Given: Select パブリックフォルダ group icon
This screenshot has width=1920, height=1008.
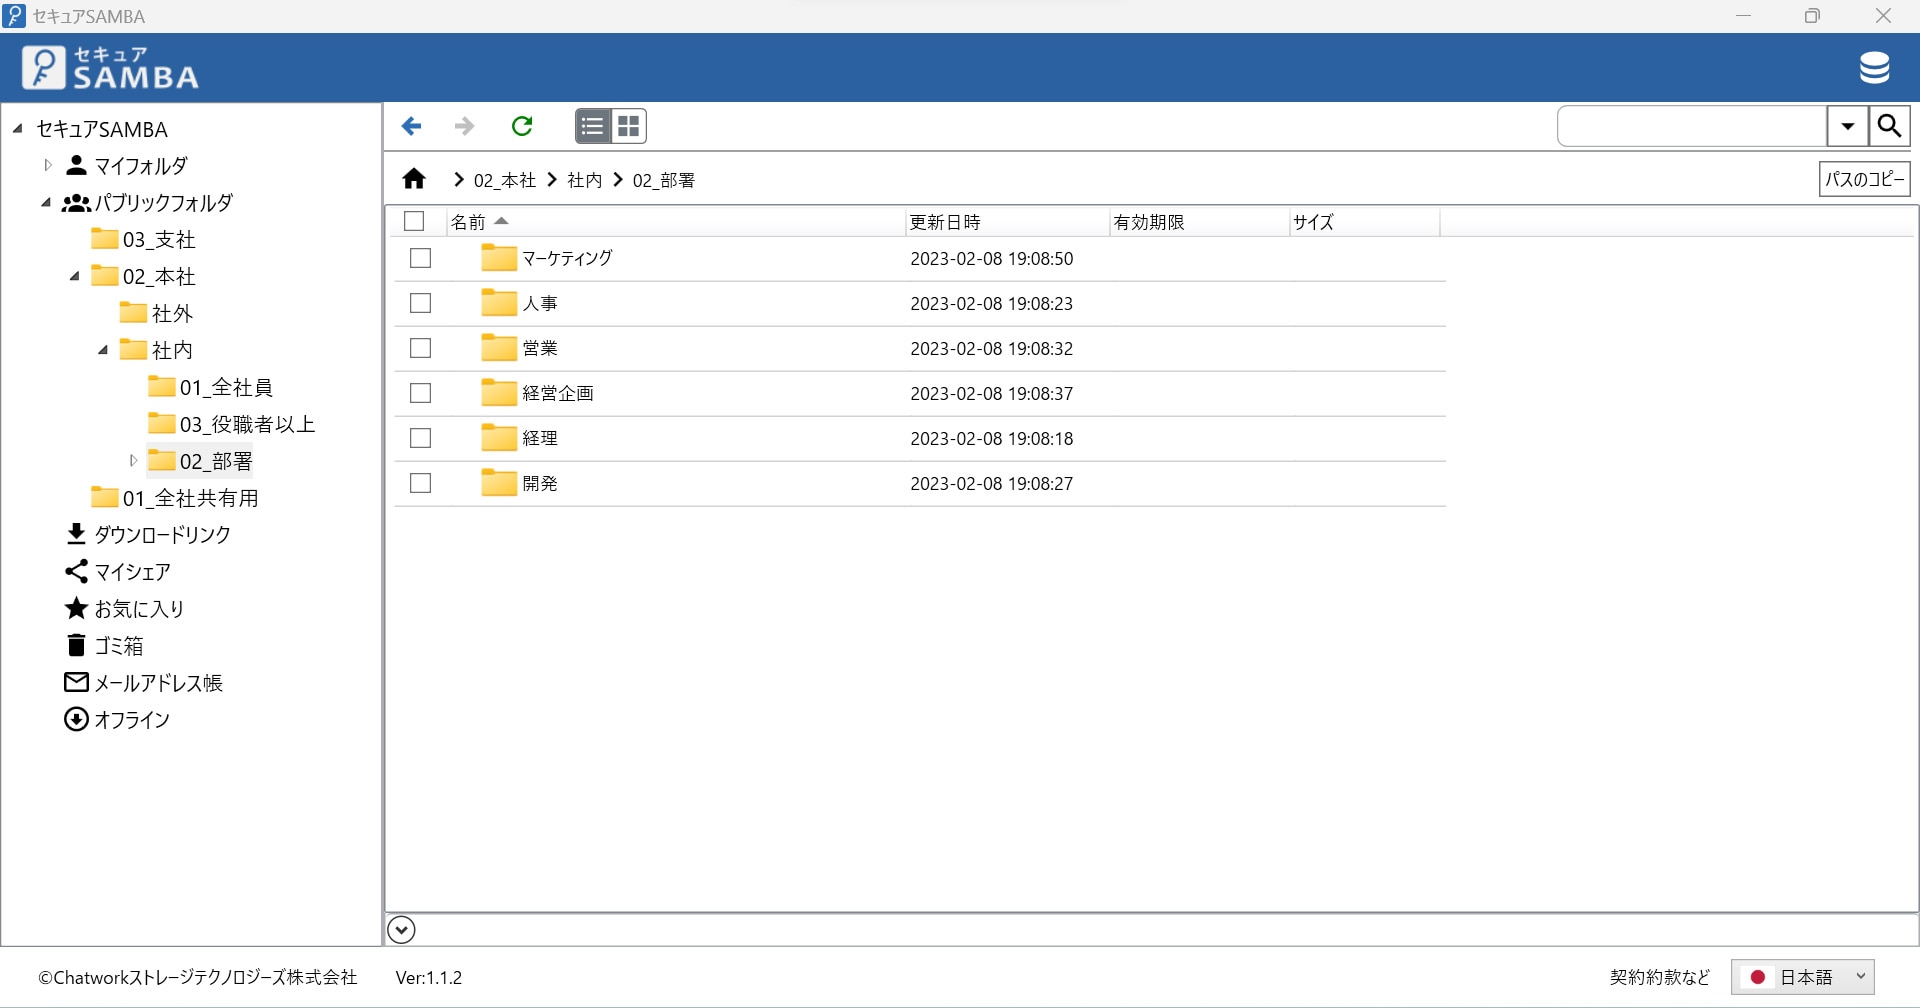Looking at the screenshot, I should 76,202.
